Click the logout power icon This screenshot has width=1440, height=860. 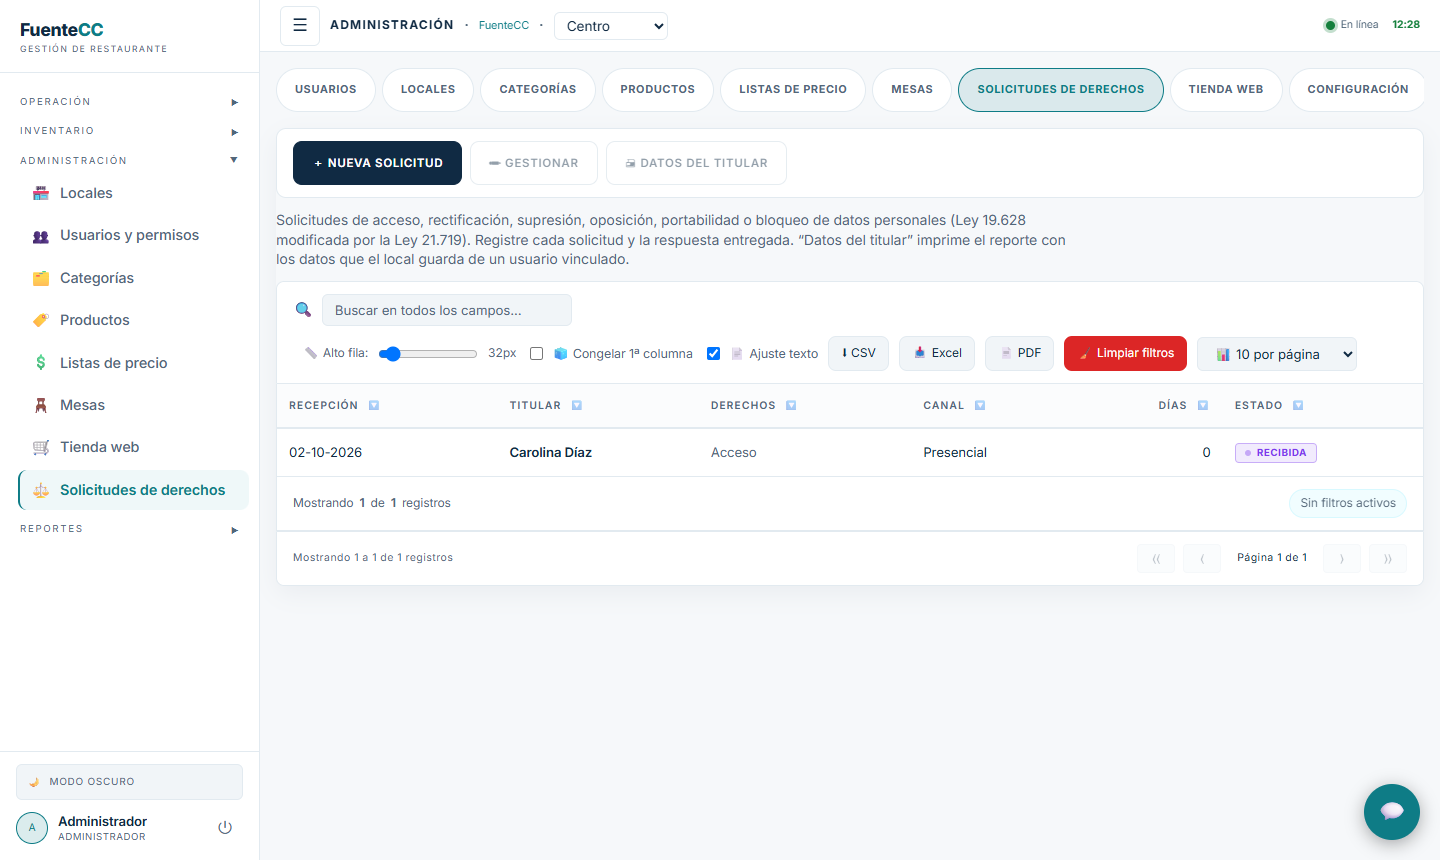(225, 827)
